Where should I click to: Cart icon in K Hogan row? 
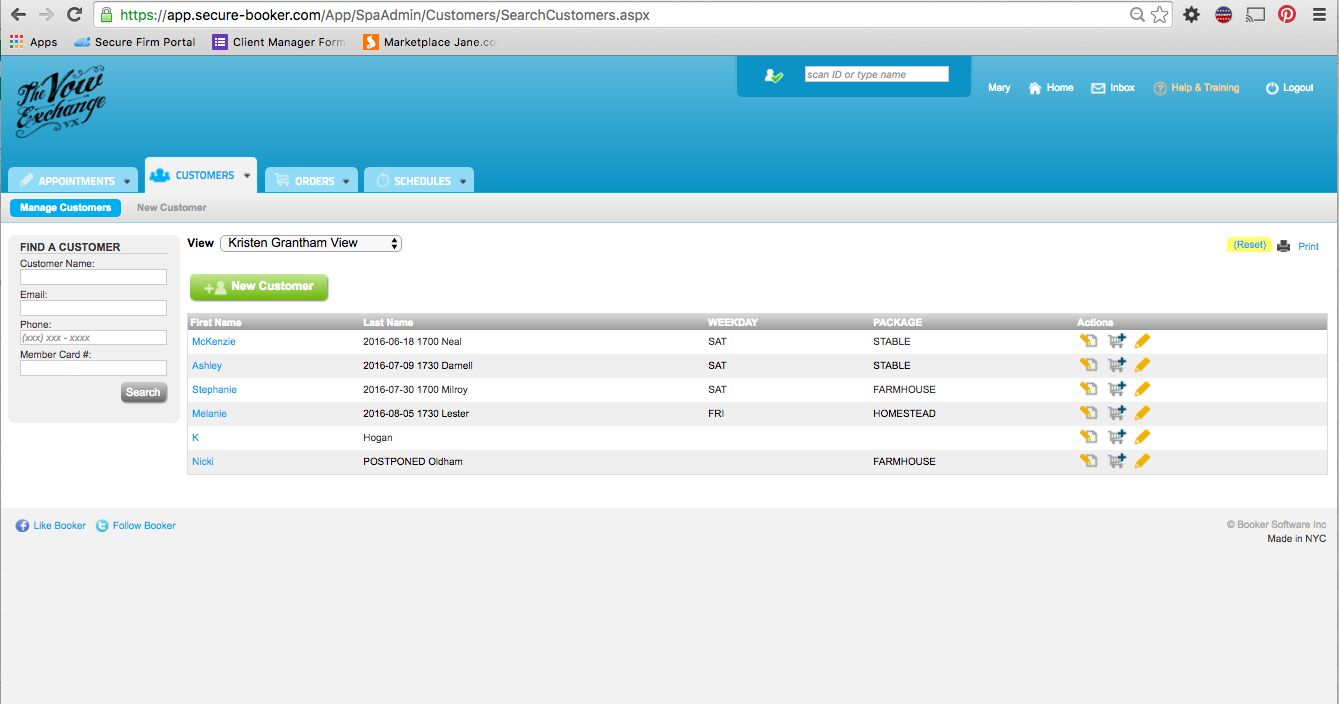pos(1116,437)
